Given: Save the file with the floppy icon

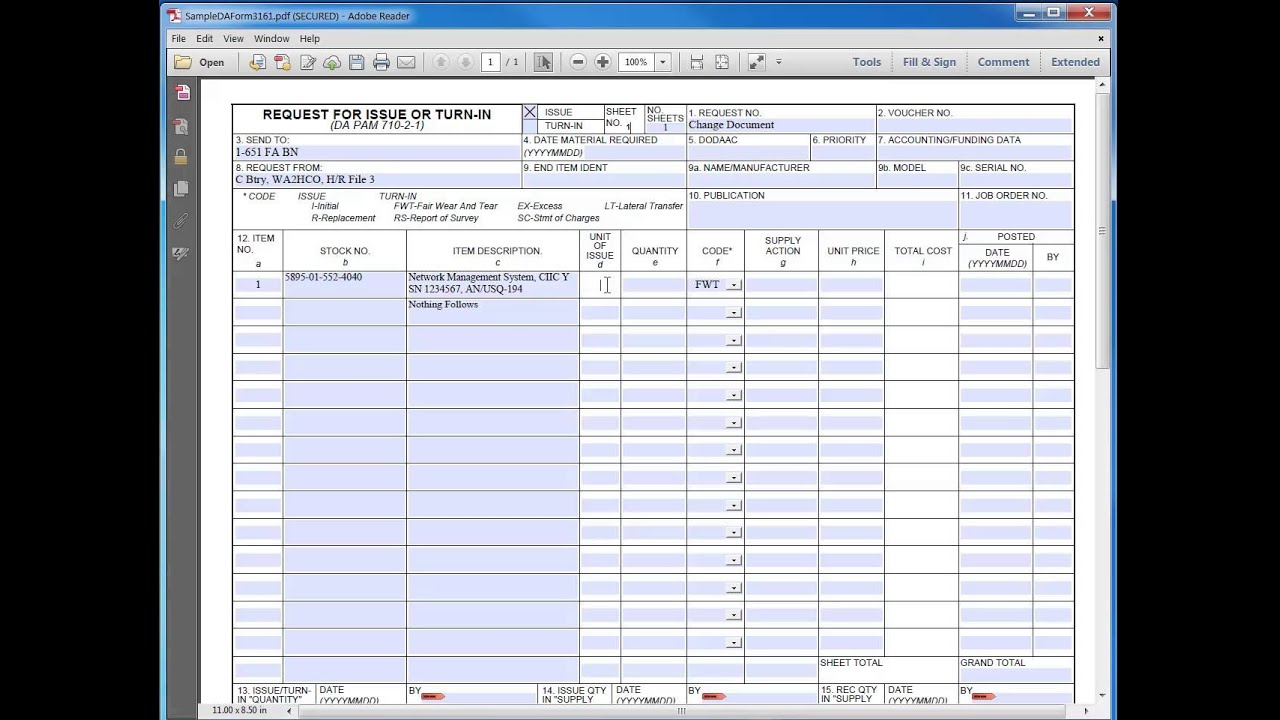Looking at the screenshot, I should click(x=356, y=62).
